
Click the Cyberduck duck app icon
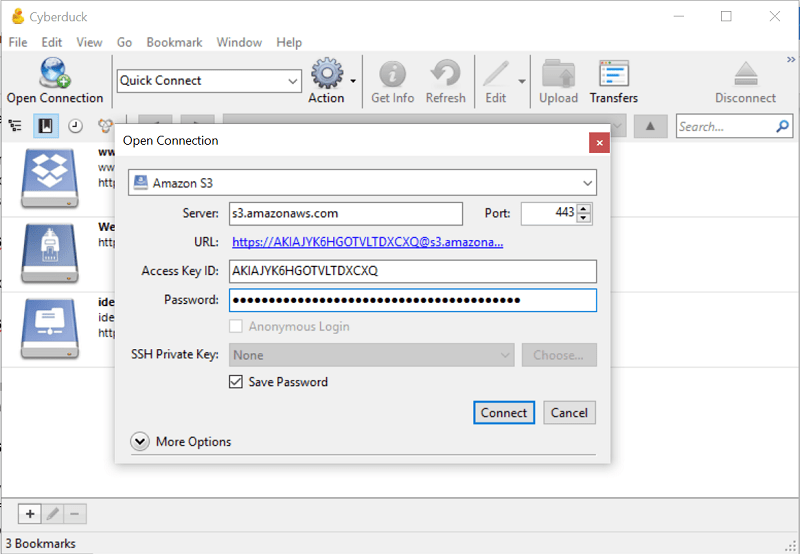click(18, 16)
